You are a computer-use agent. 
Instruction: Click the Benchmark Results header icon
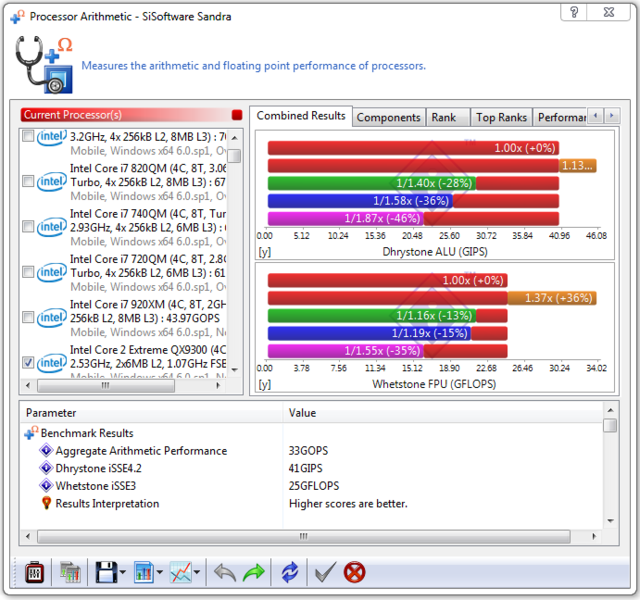click(31, 433)
